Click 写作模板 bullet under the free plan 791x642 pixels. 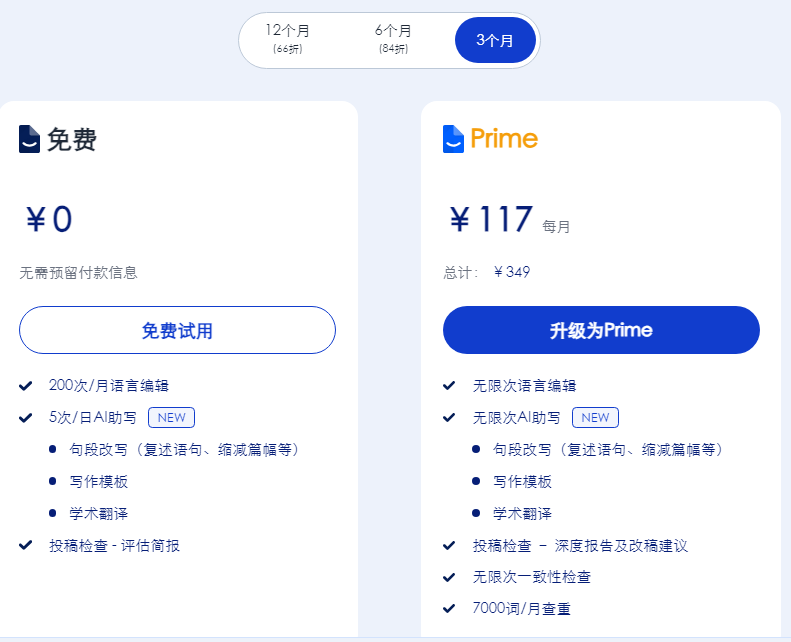coord(98,482)
